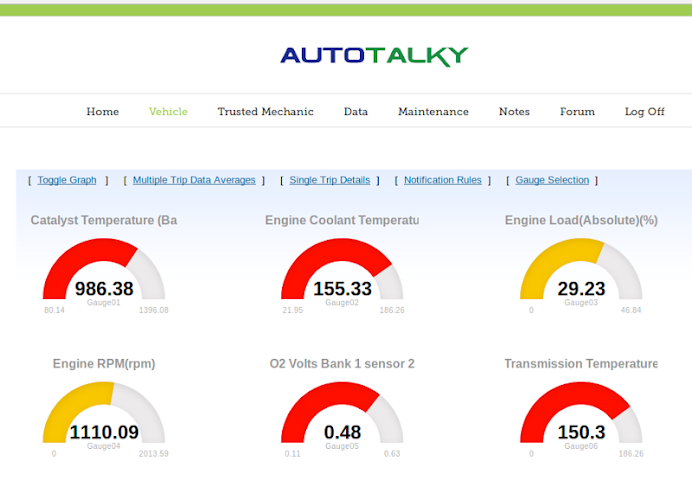
Task: Open the Gauge Selection link
Action: (552, 180)
